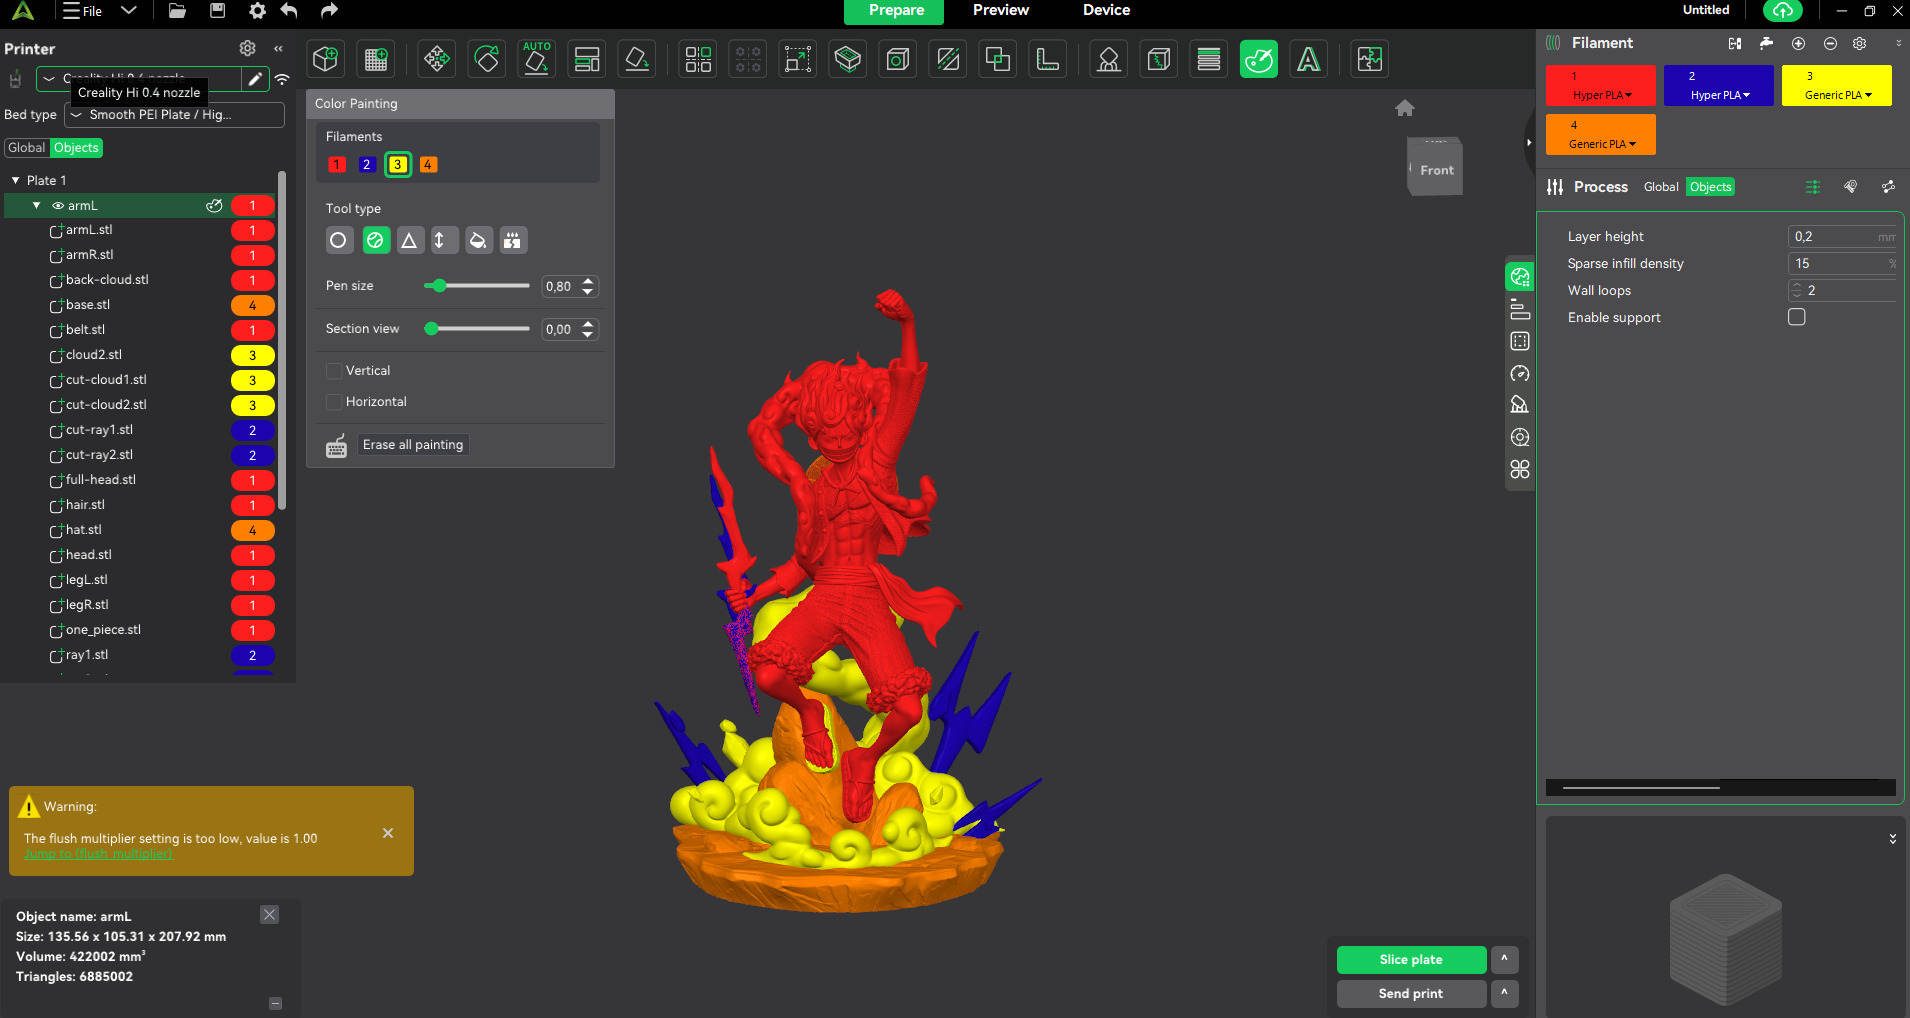Switch to the Prepare tab
Image resolution: width=1910 pixels, height=1018 pixels.
(x=896, y=11)
